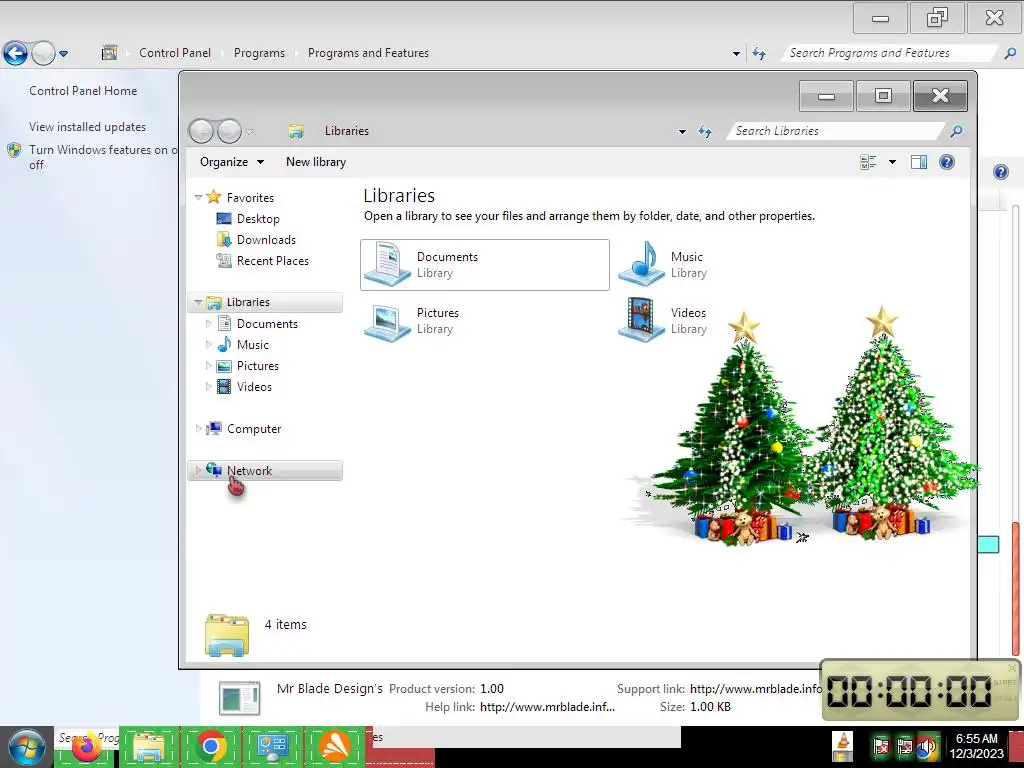Open the orange Avast taskbar icon
1024x768 pixels.
tap(334, 747)
